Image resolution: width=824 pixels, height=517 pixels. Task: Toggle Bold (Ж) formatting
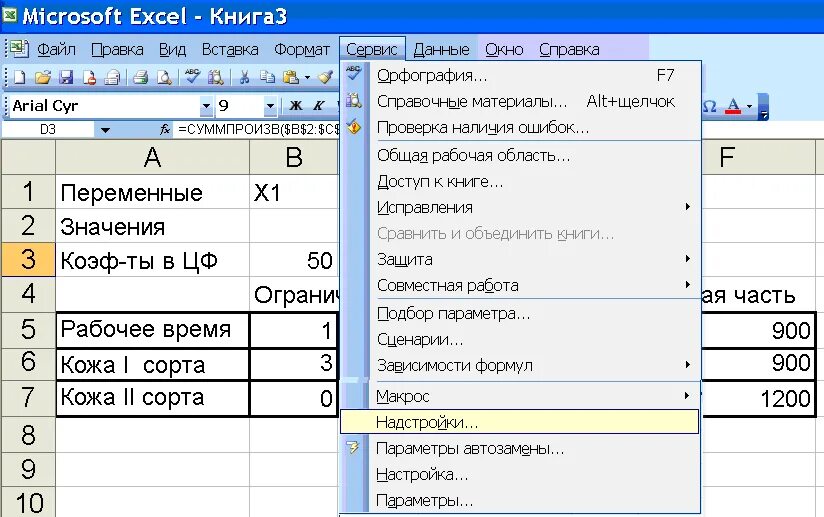click(x=296, y=106)
